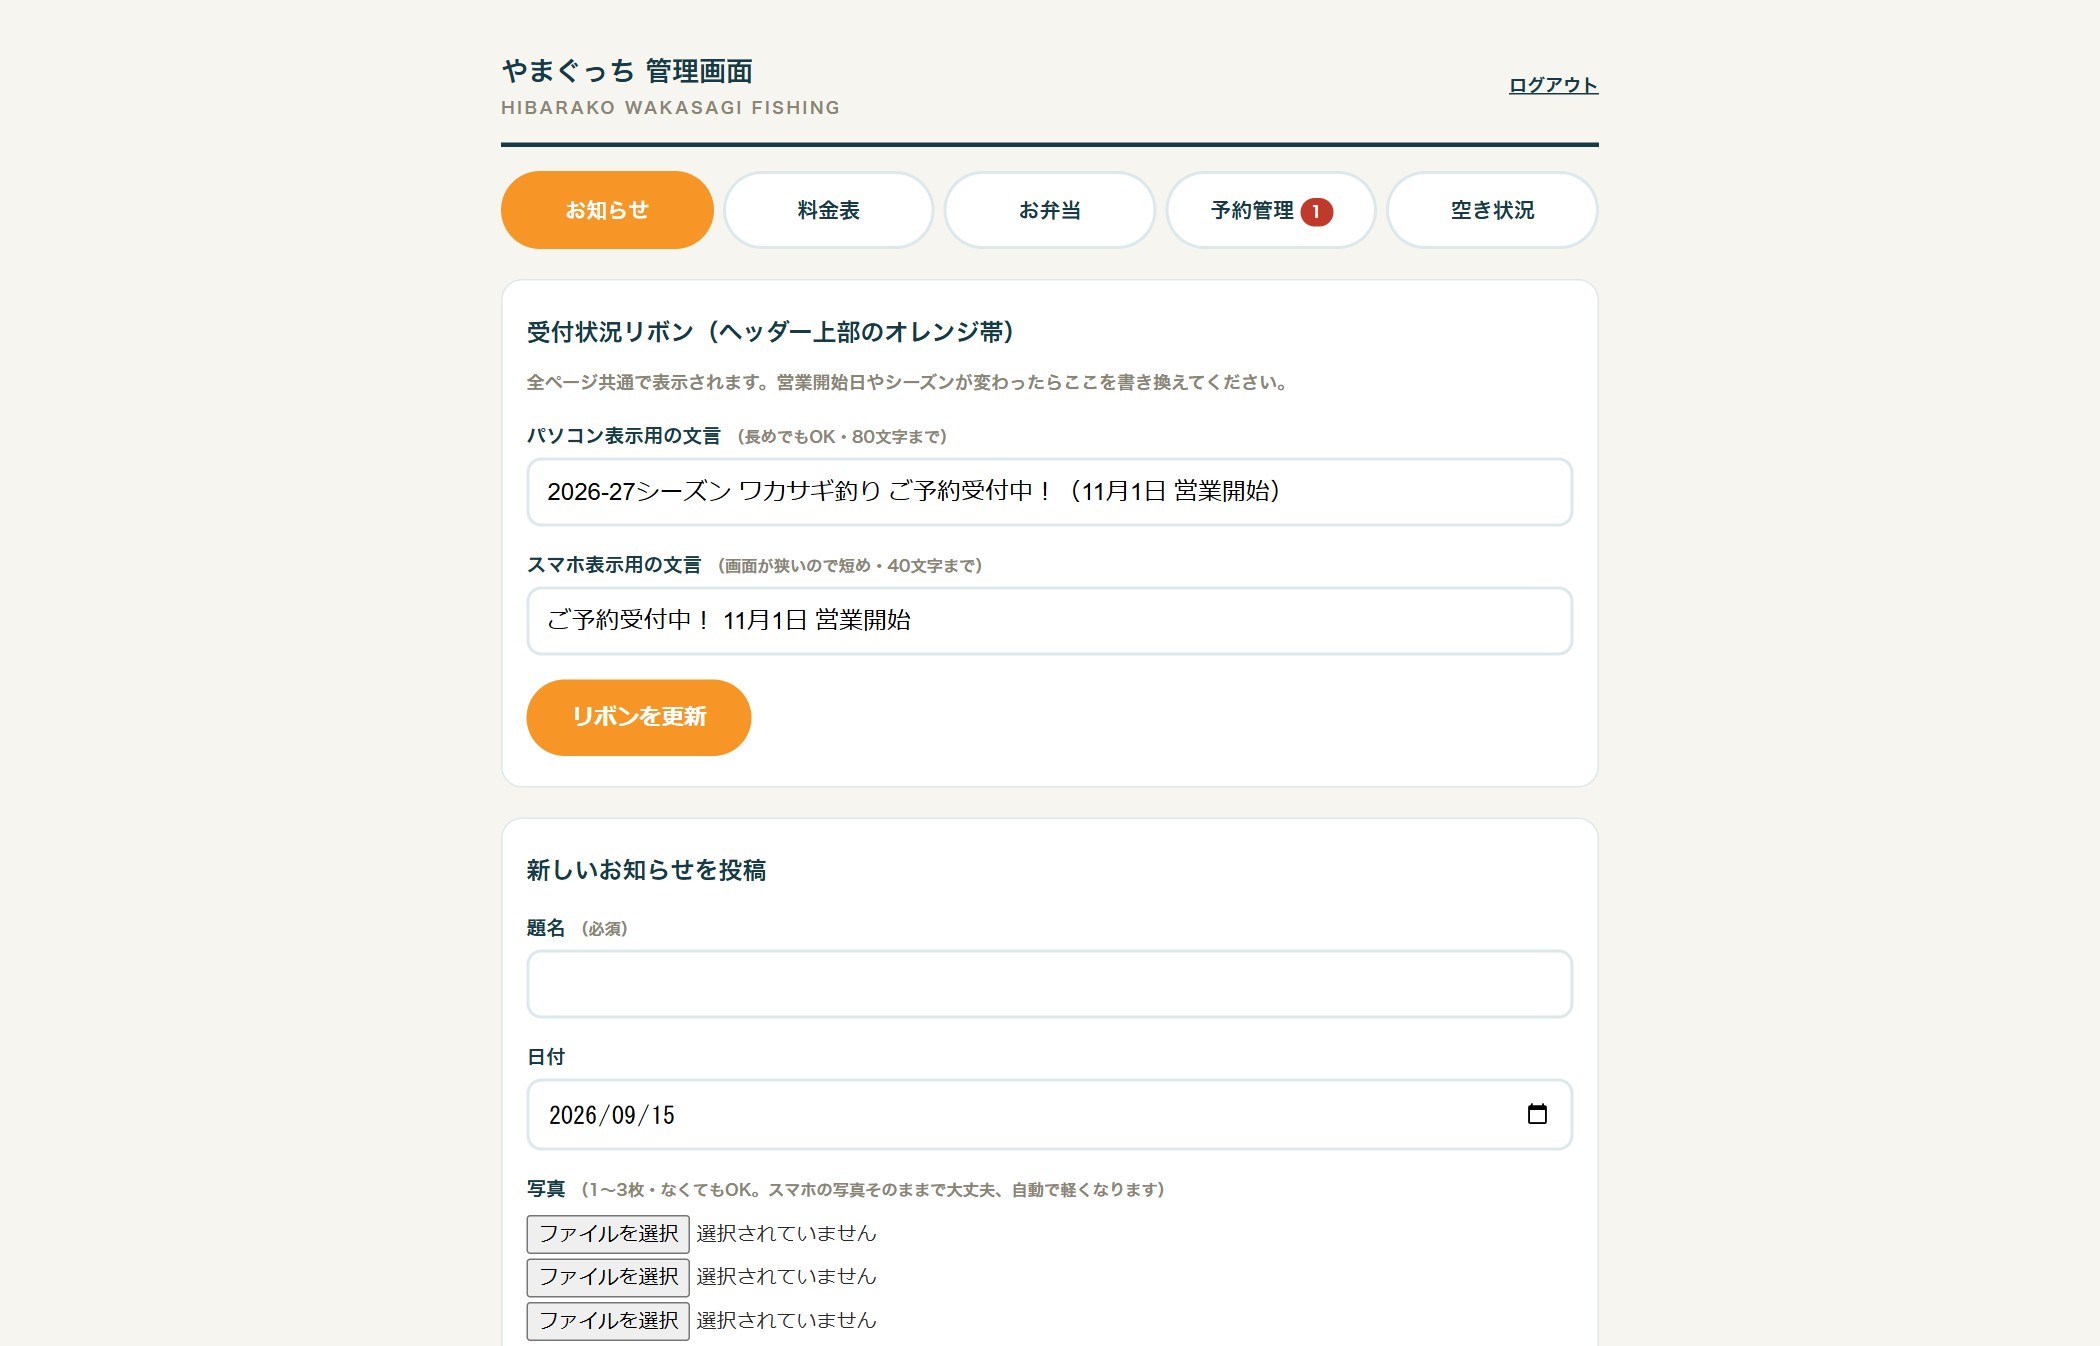
Task: Open the date field's calendar picker icon
Action: (x=1537, y=1114)
